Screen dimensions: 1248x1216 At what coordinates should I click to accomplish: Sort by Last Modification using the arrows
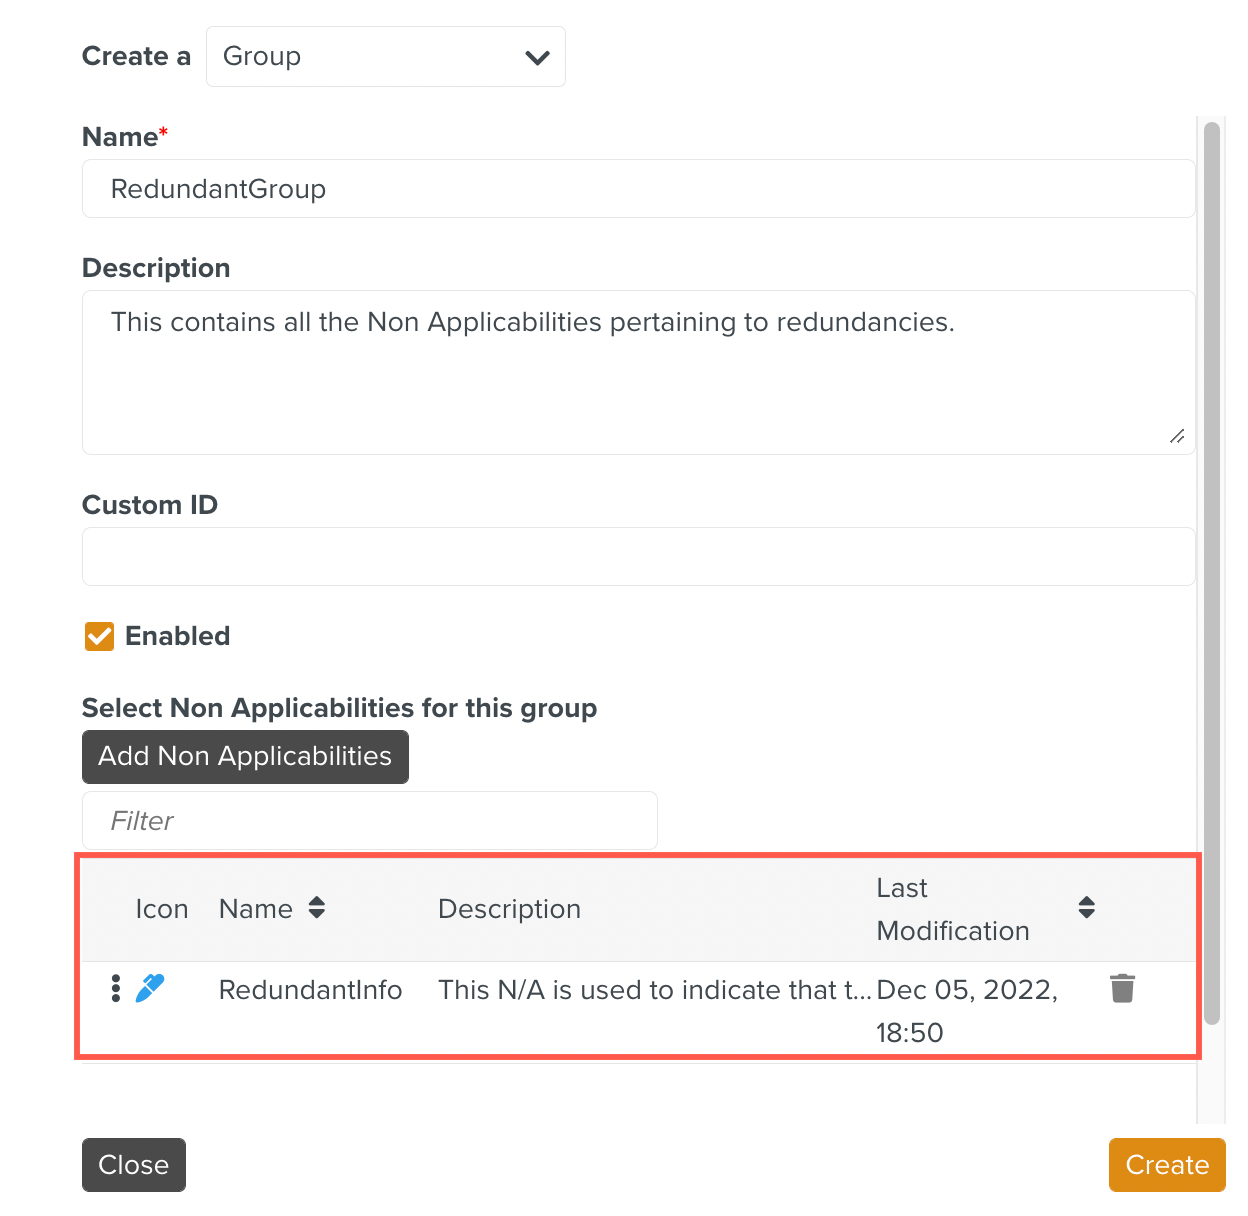(x=1086, y=908)
